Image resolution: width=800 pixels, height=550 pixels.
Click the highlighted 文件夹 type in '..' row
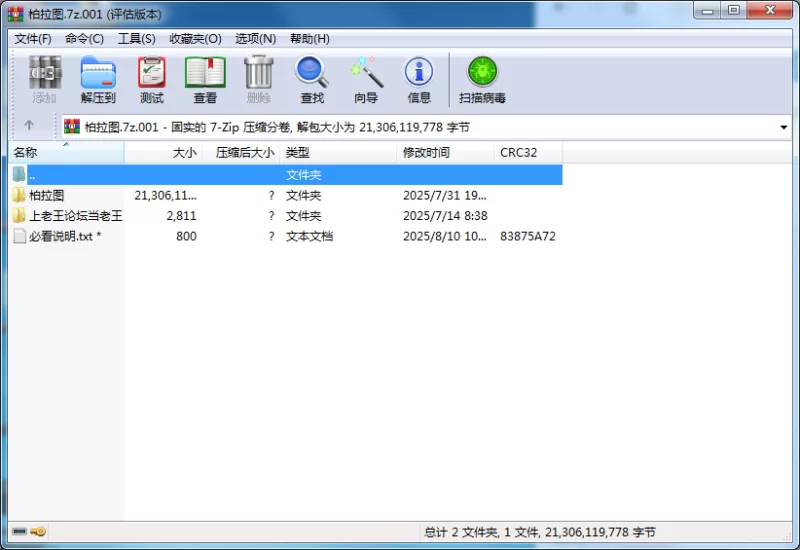(x=304, y=175)
